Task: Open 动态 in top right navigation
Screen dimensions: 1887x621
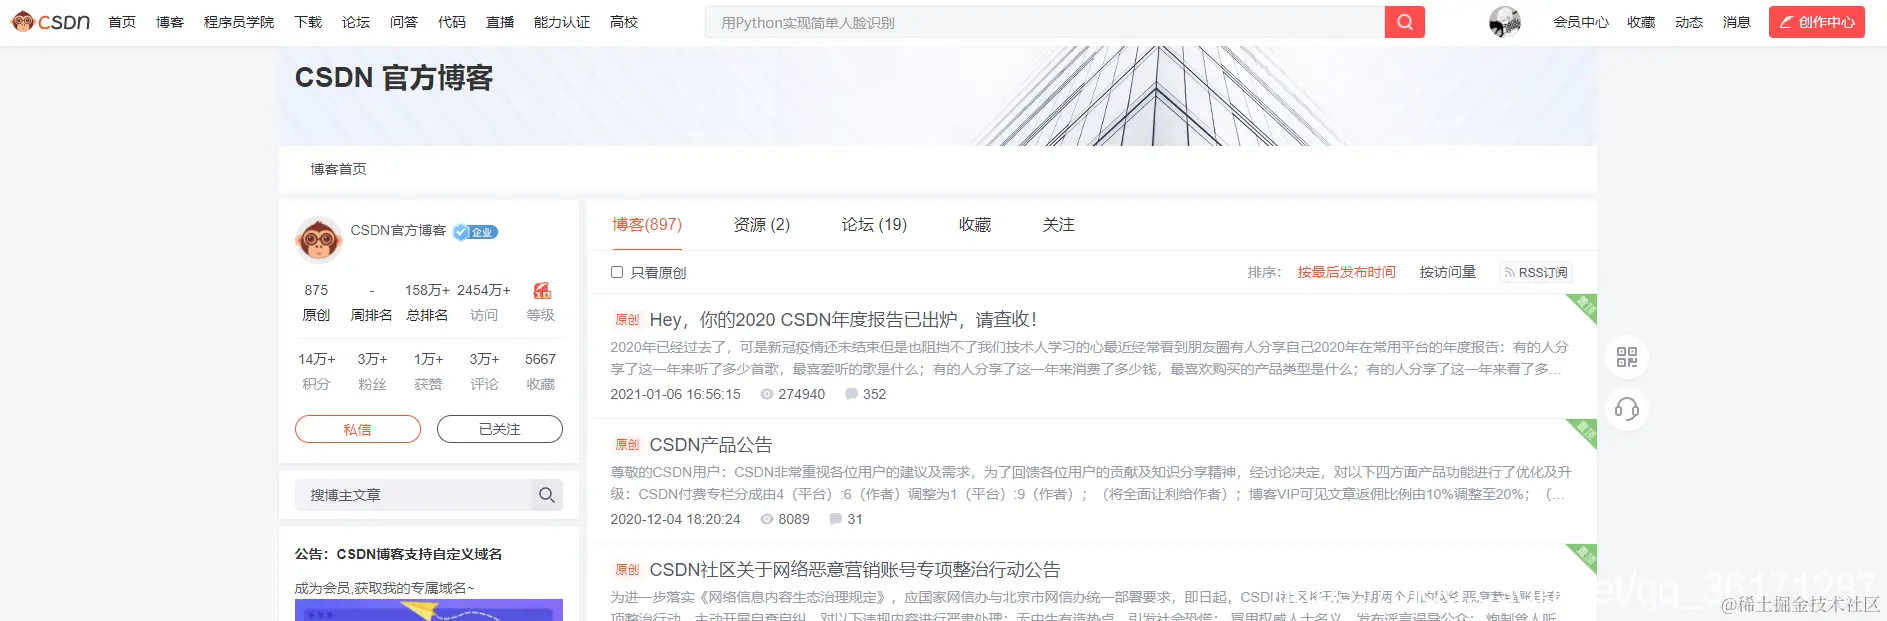Action: (x=1689, y=22)
